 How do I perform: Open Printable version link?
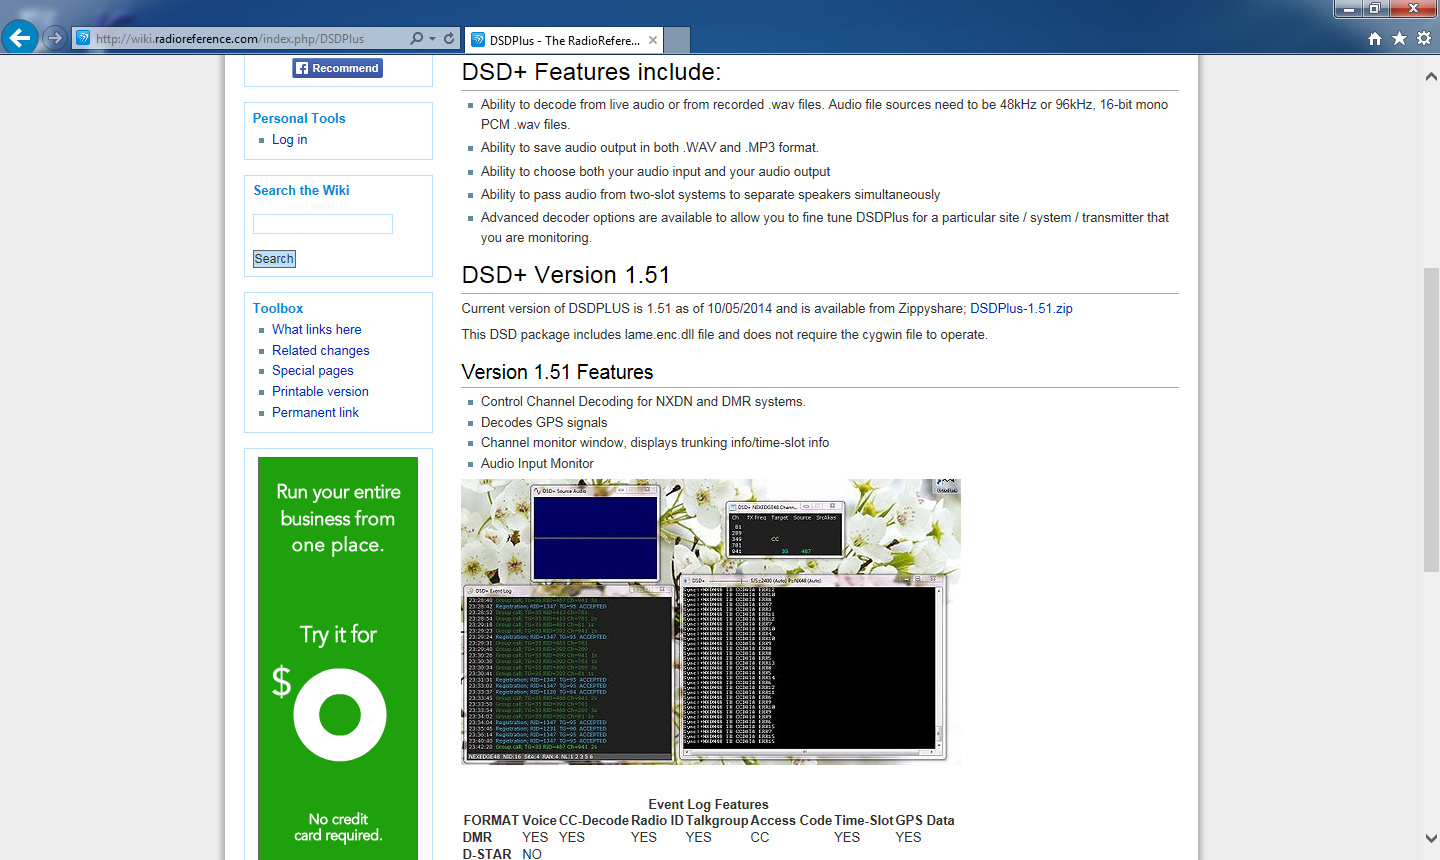pyautogui.click(x=320, y=391)
